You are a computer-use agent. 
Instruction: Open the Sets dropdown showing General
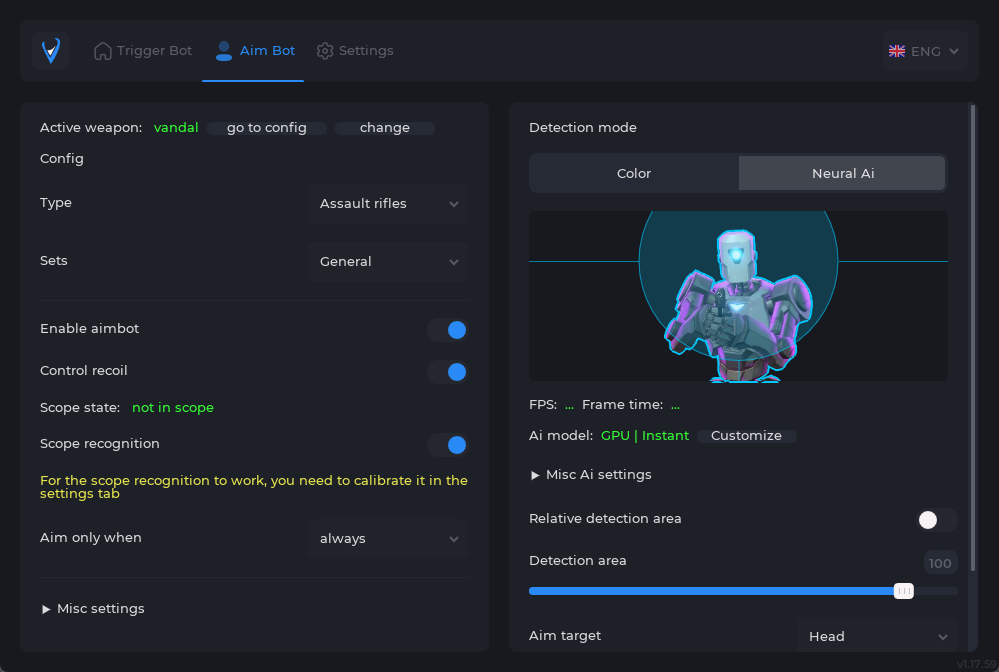click(388, 262)
